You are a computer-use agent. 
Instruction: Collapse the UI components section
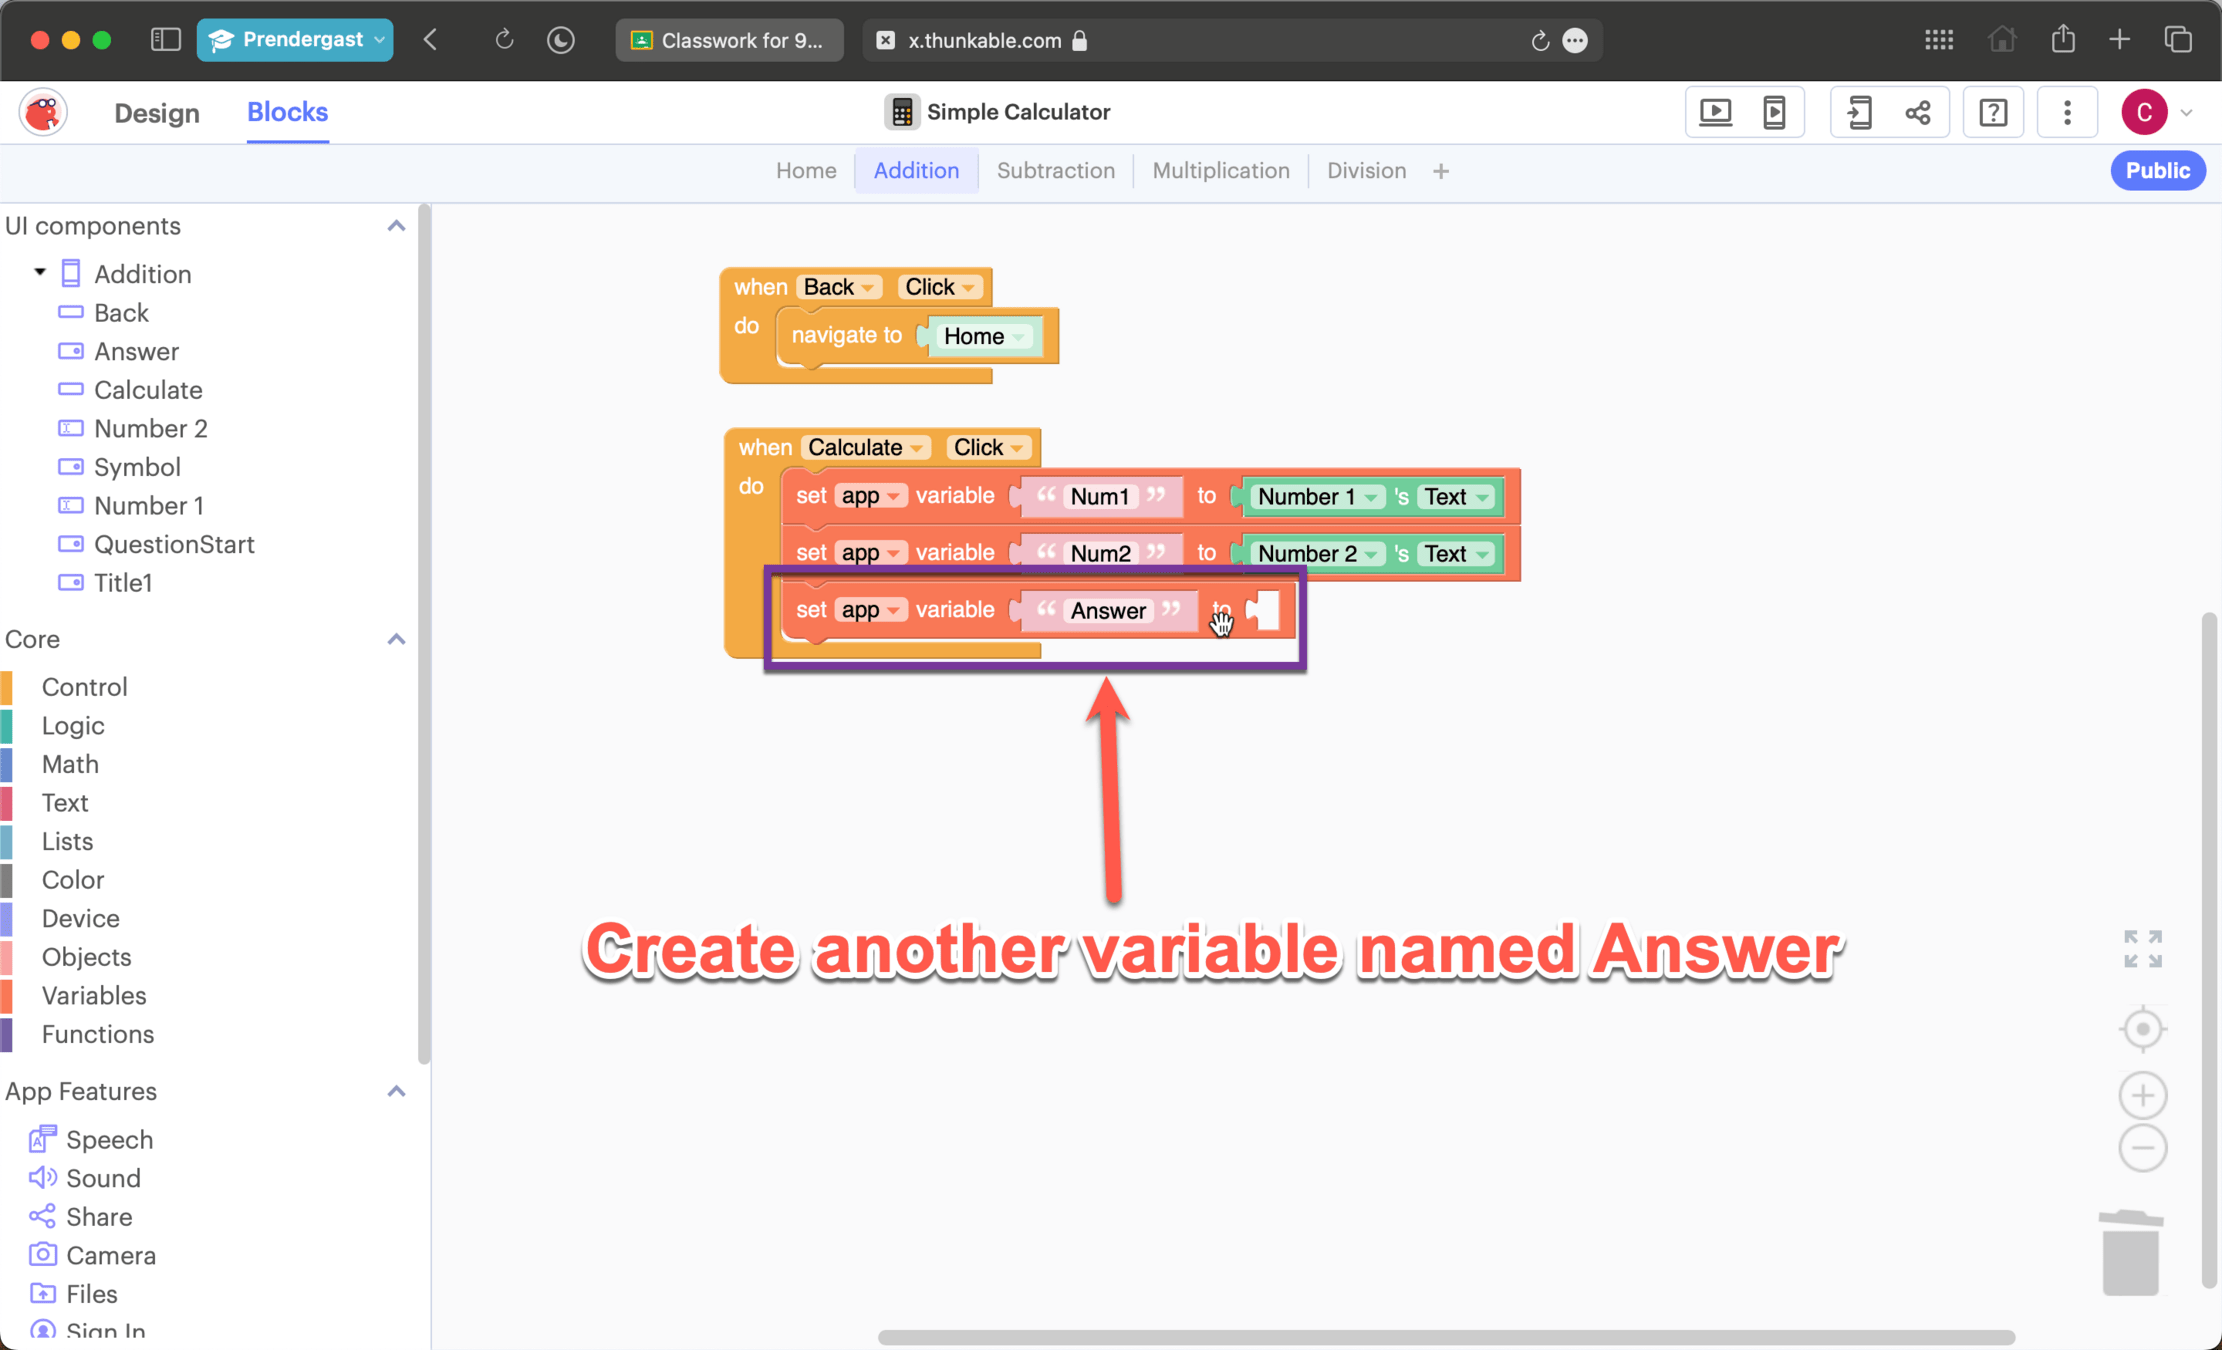pyautogui.click(x=396, y=226)
